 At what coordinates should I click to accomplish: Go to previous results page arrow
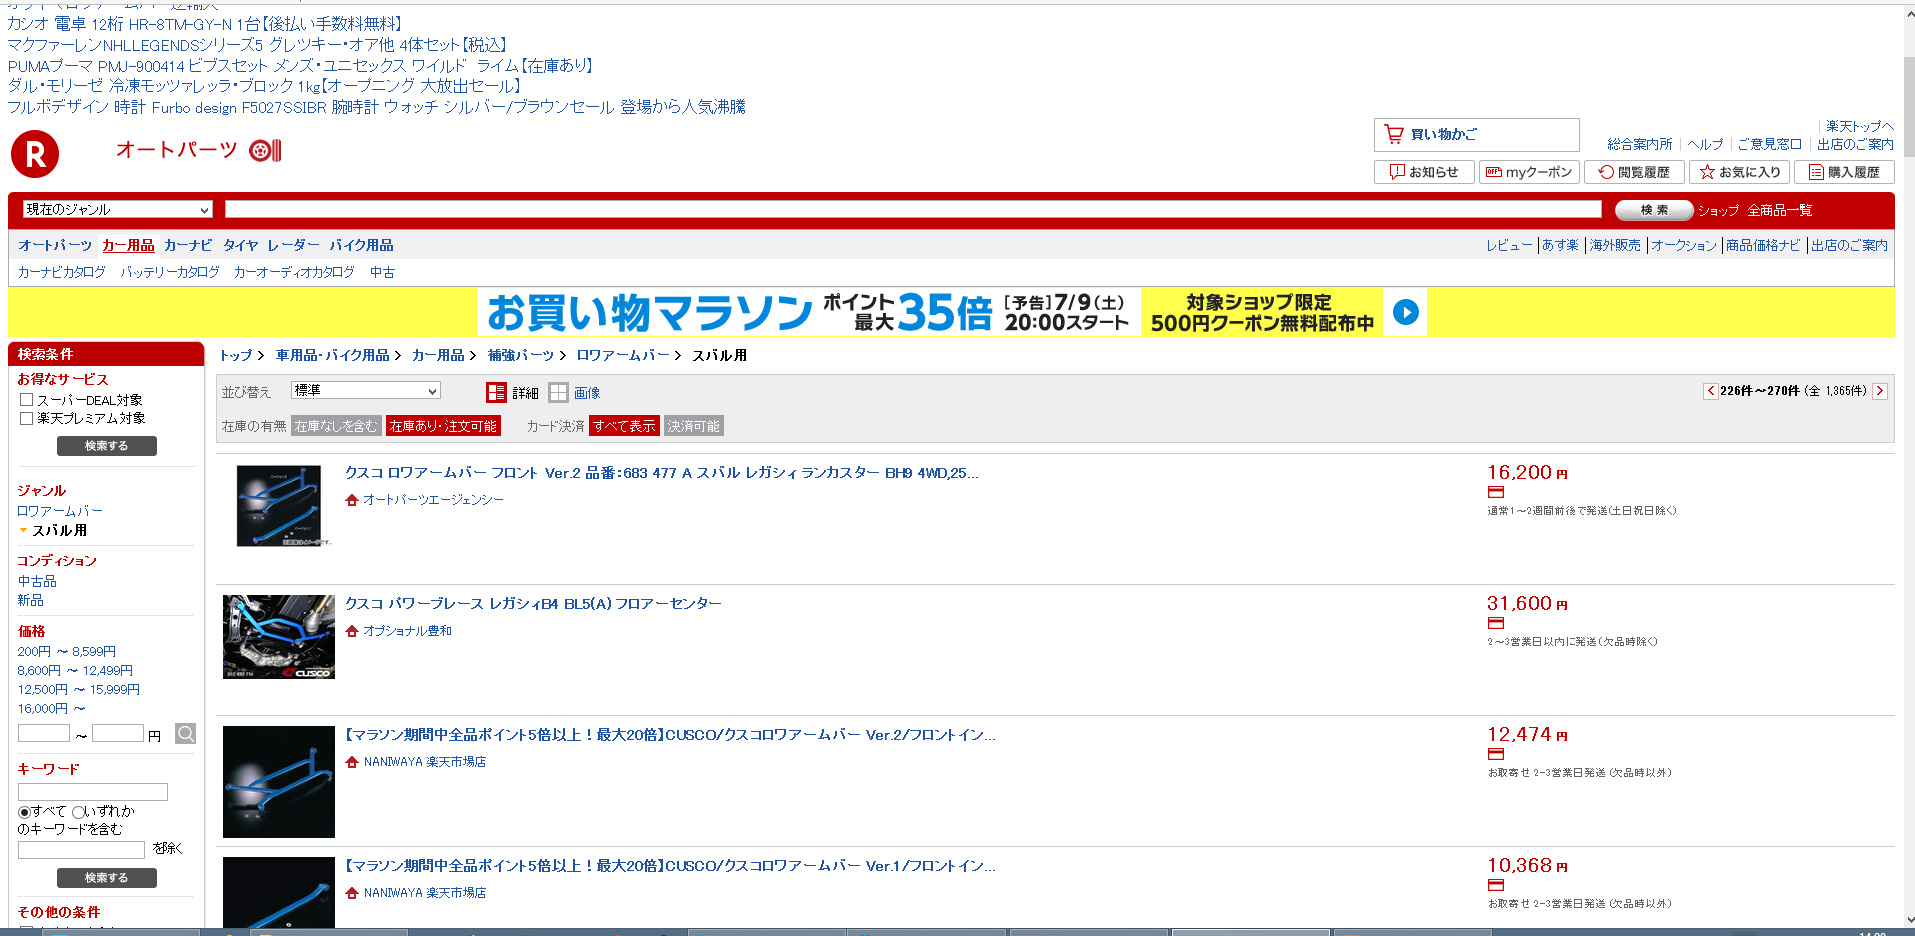click(x=1710, y=391)
